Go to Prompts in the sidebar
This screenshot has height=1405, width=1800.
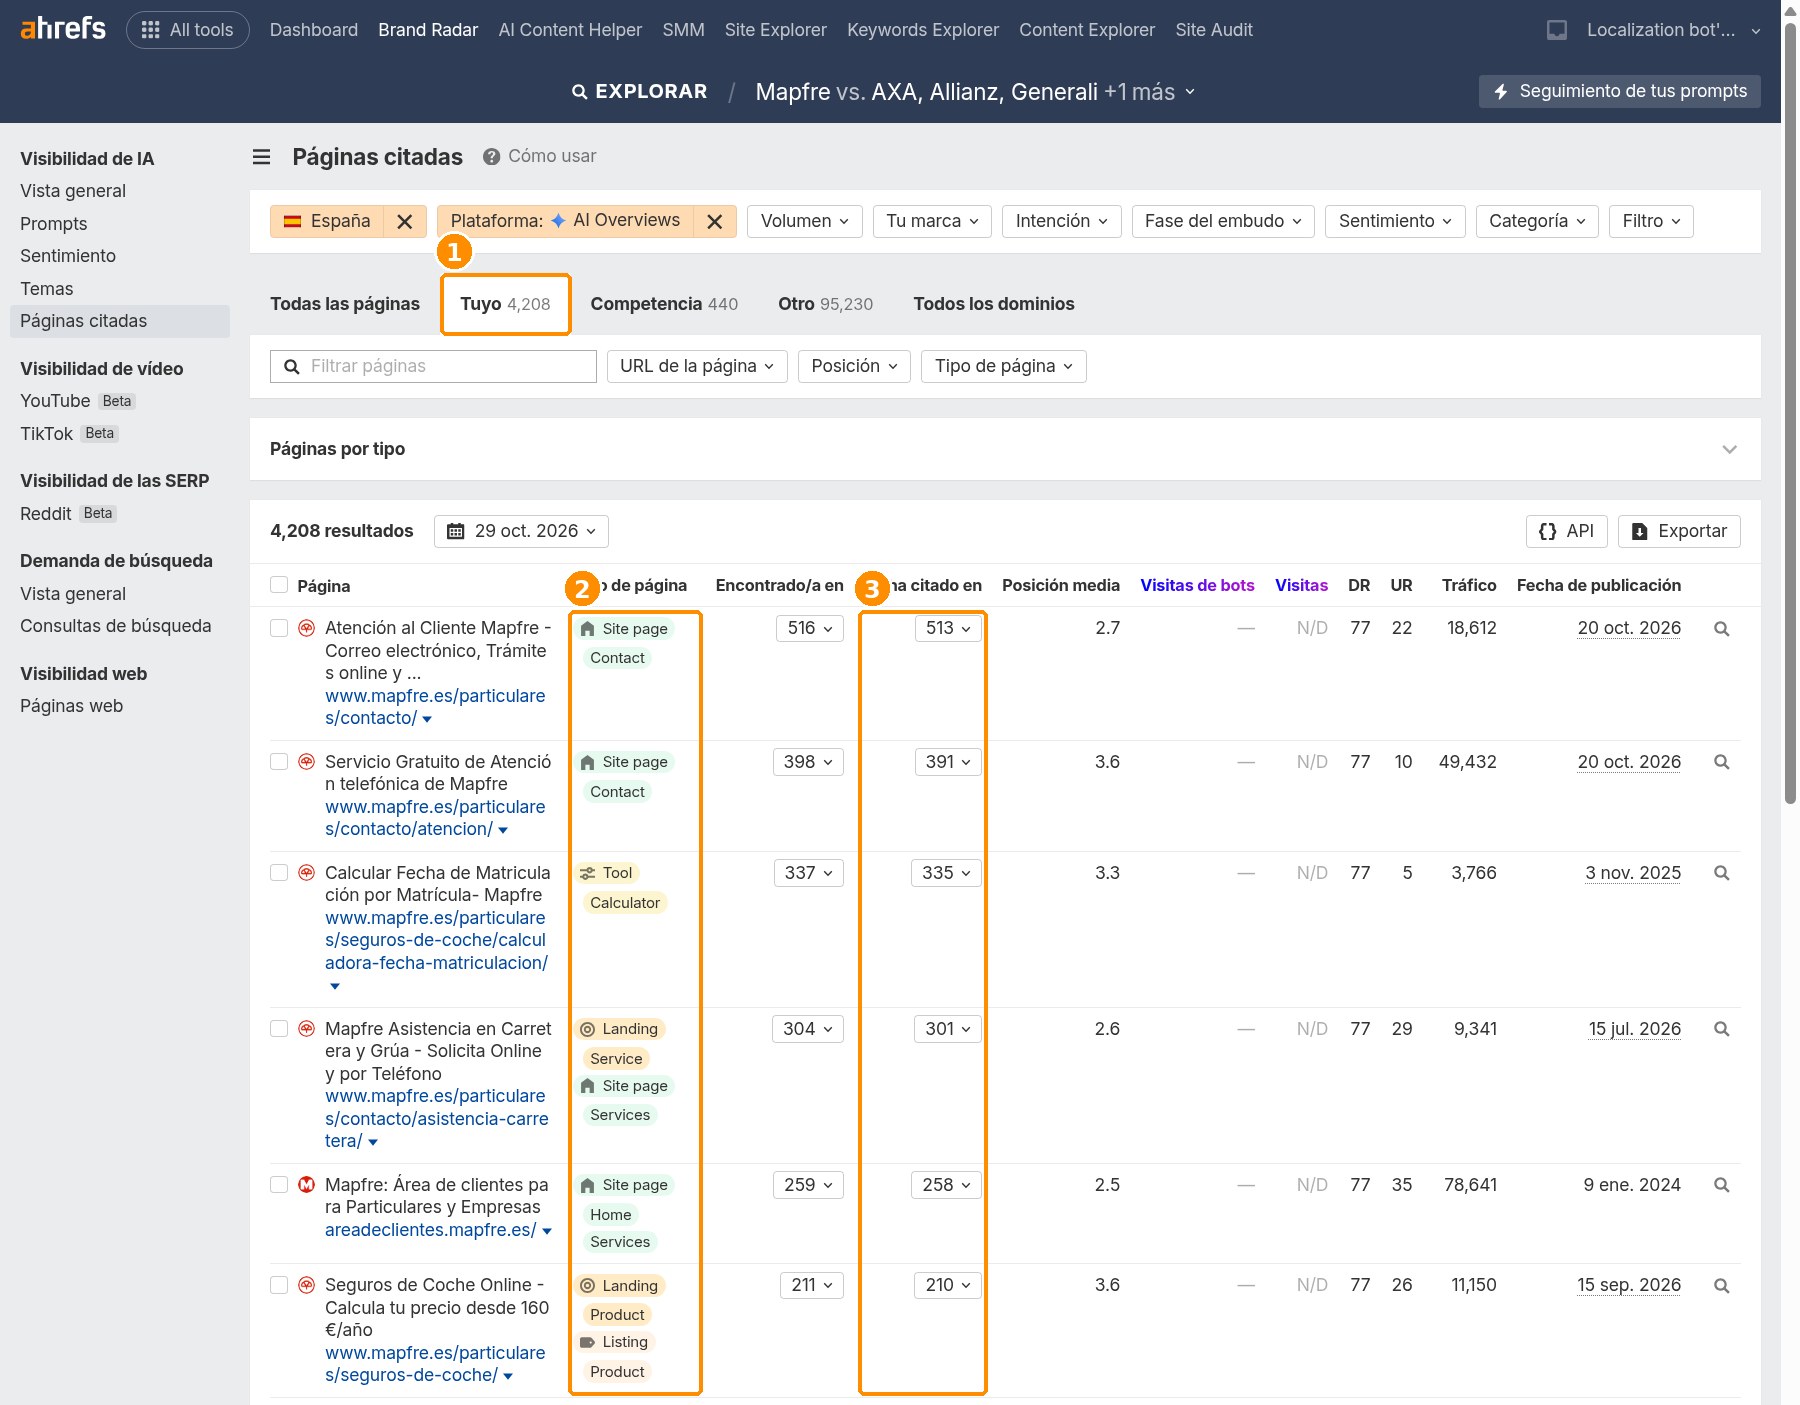click(x=54, y=224)
